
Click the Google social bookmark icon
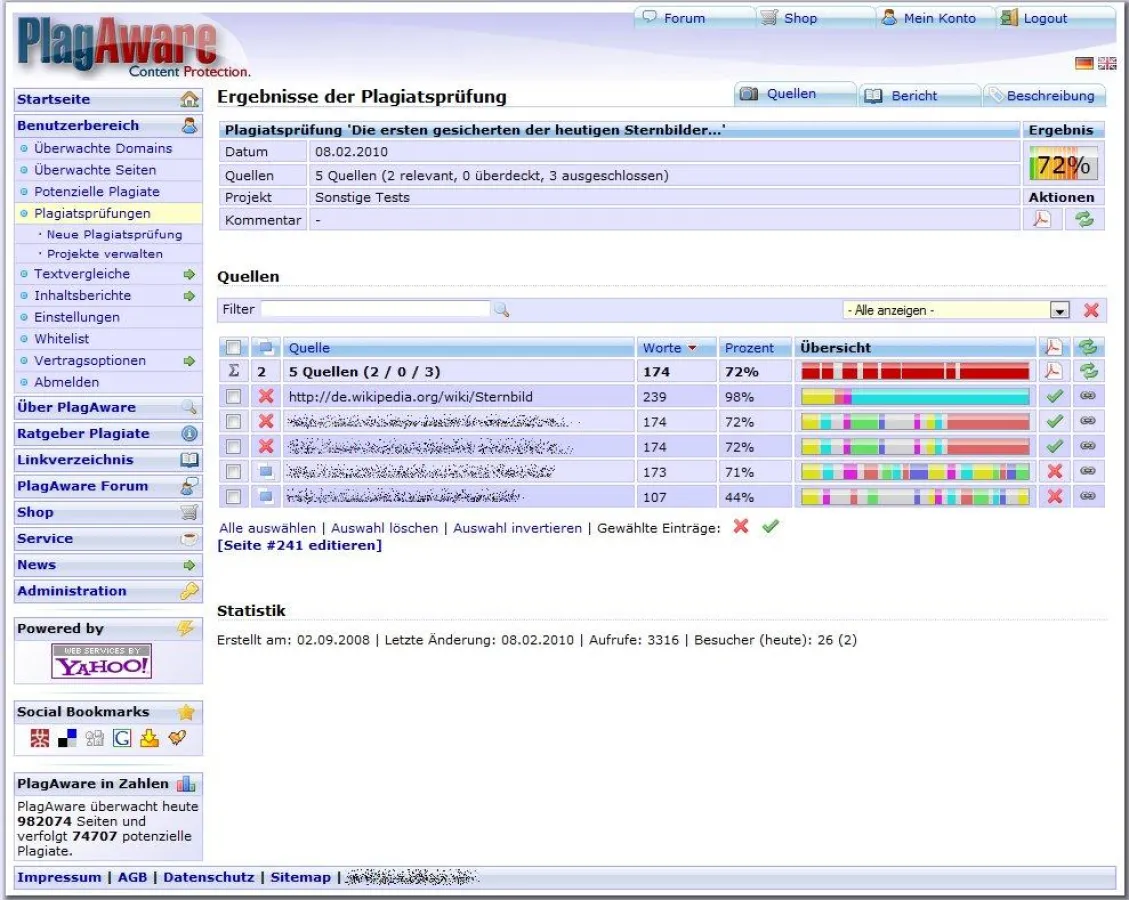point(122,738)
